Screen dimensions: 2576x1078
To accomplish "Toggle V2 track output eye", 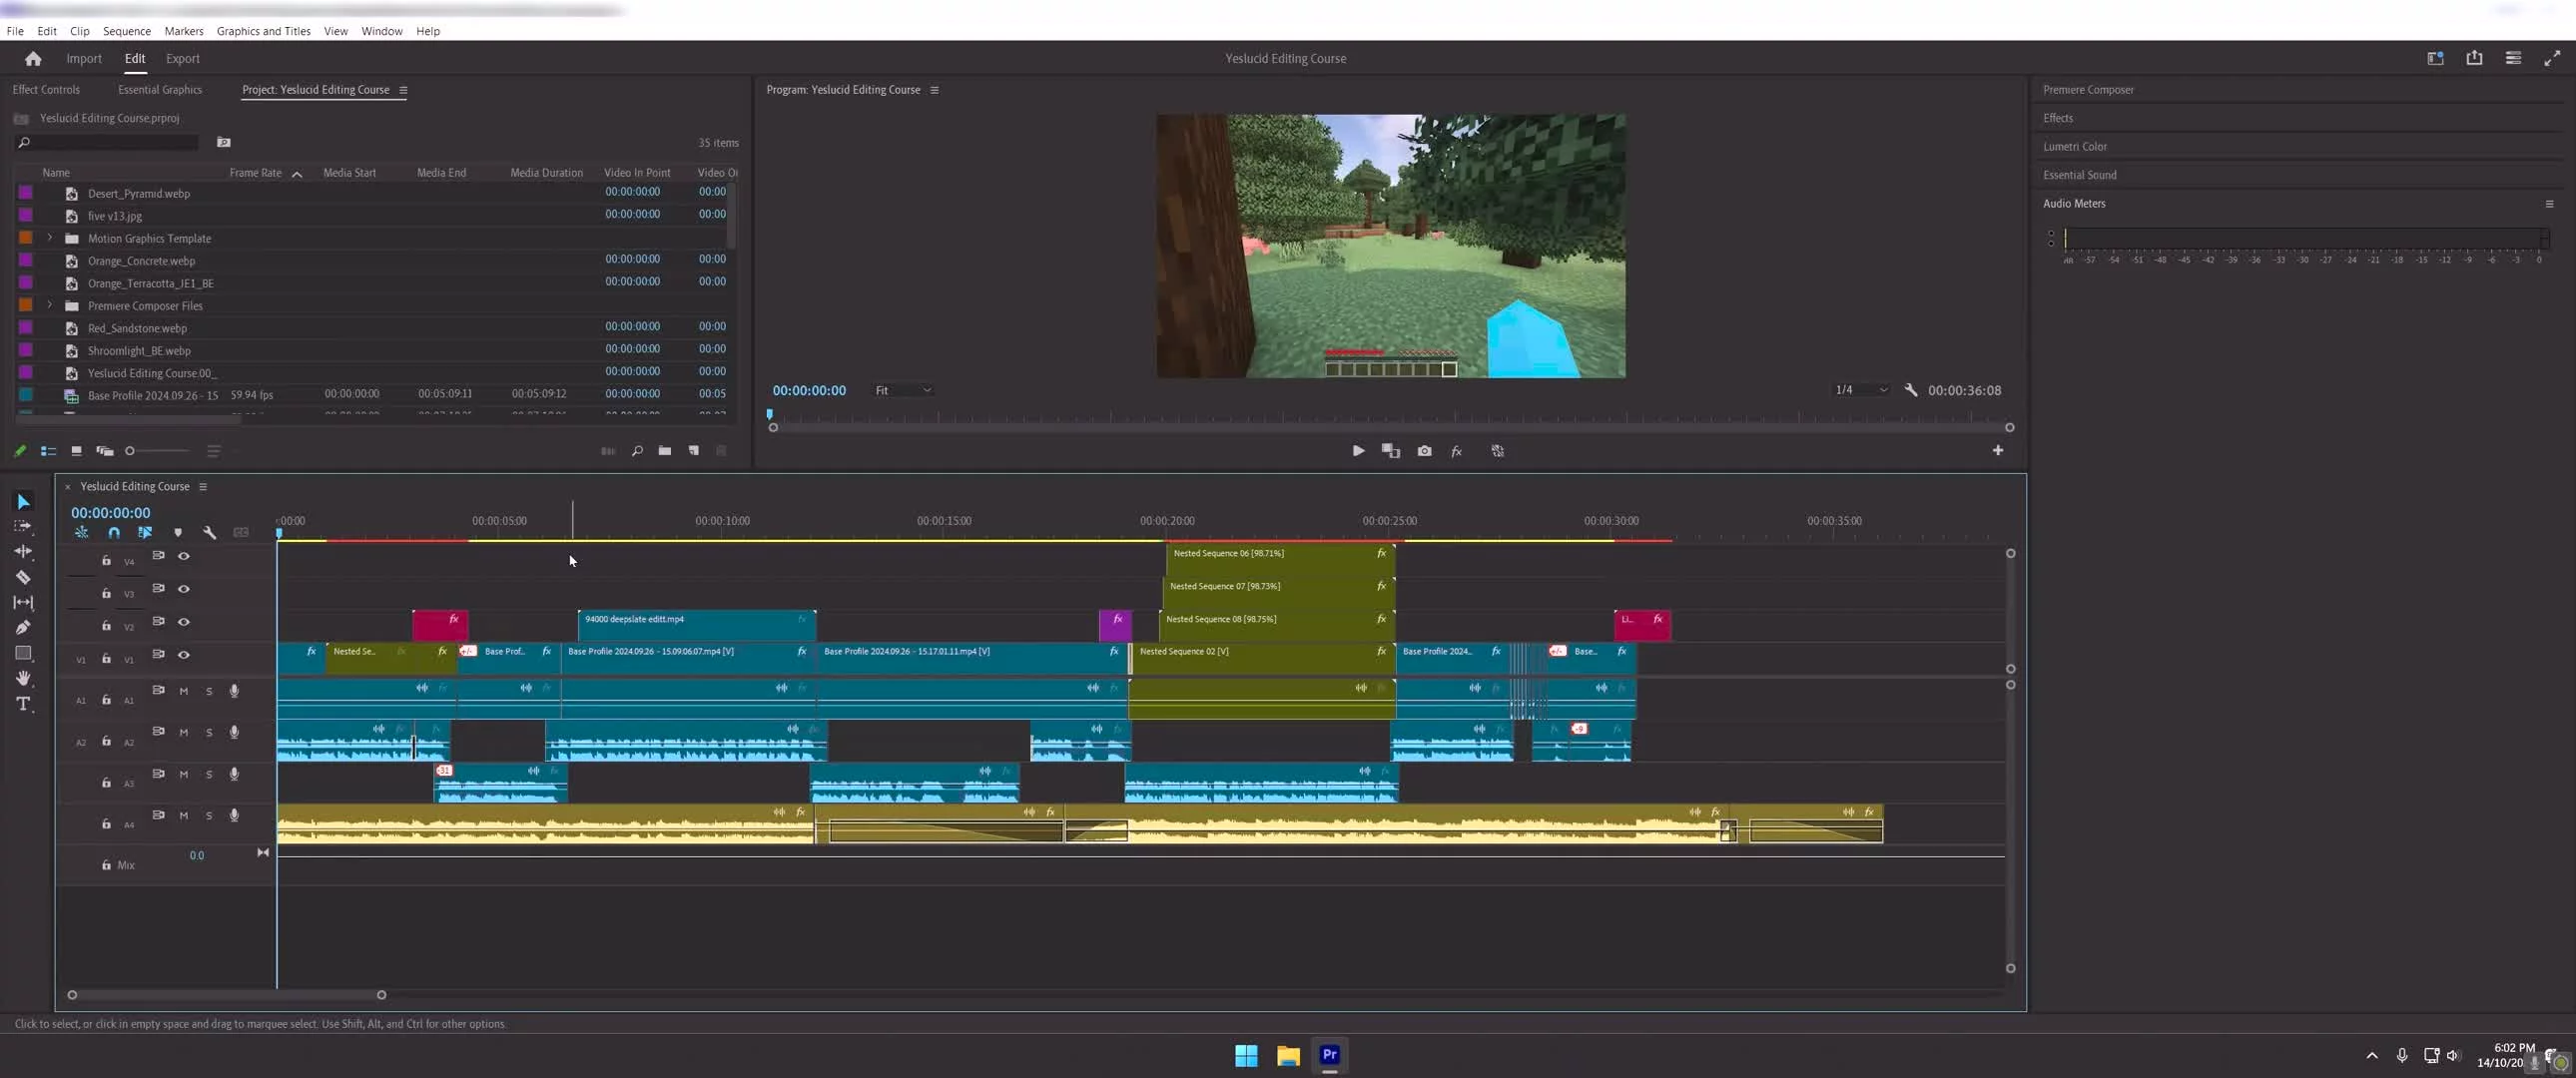I will click(184, 622).
